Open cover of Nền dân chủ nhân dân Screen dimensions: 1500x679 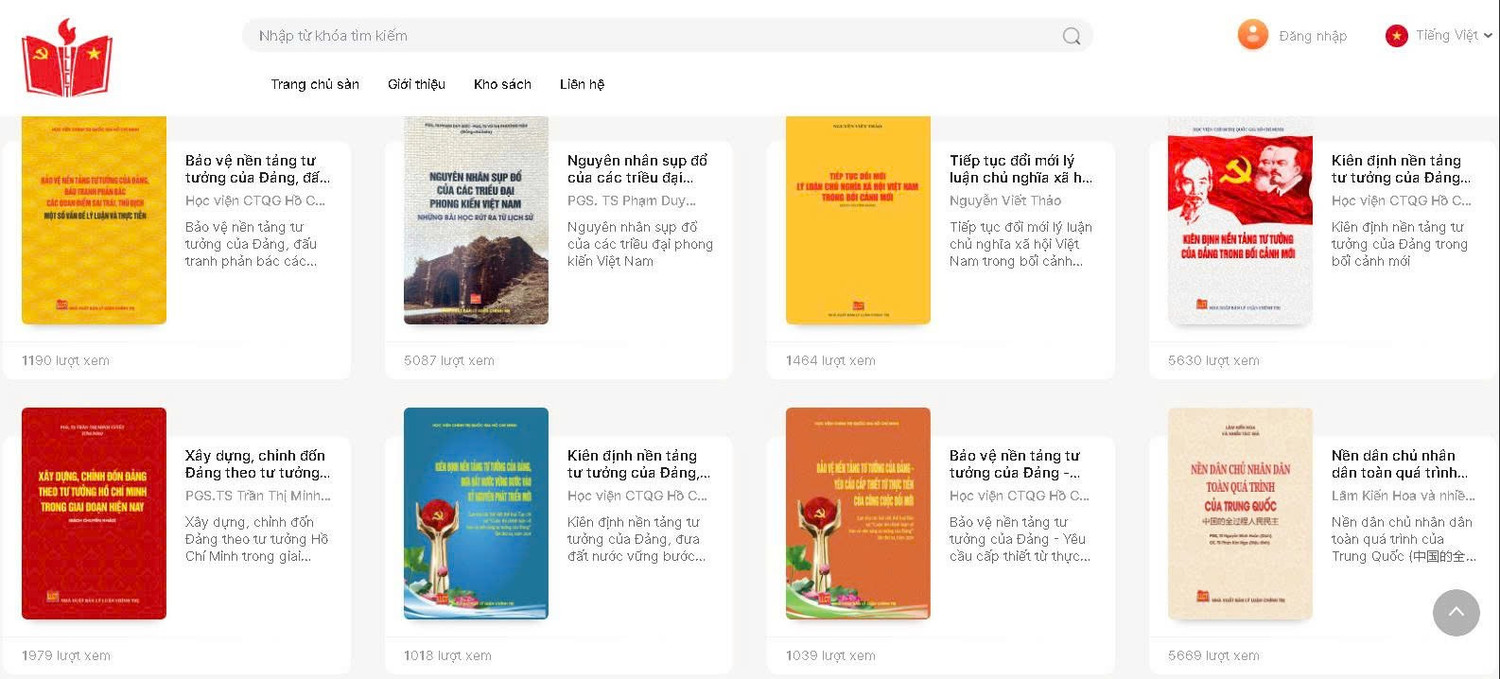(1240, 513)
